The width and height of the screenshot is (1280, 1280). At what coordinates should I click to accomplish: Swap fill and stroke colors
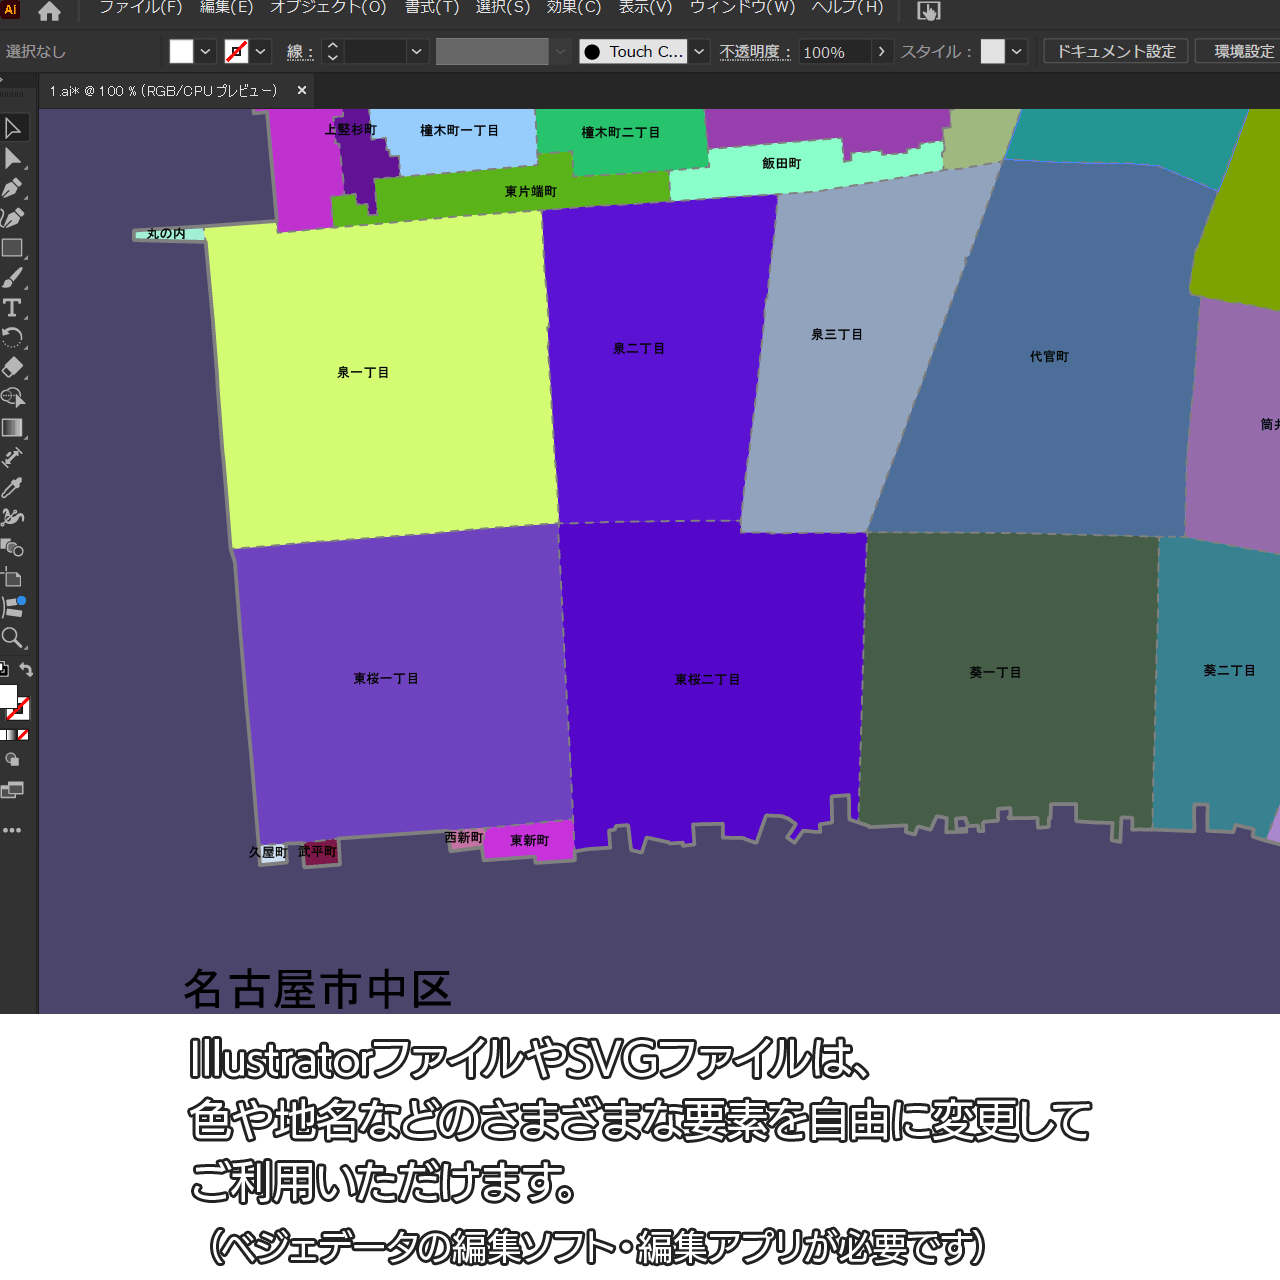pyautogui.click(x=27, y=670)
